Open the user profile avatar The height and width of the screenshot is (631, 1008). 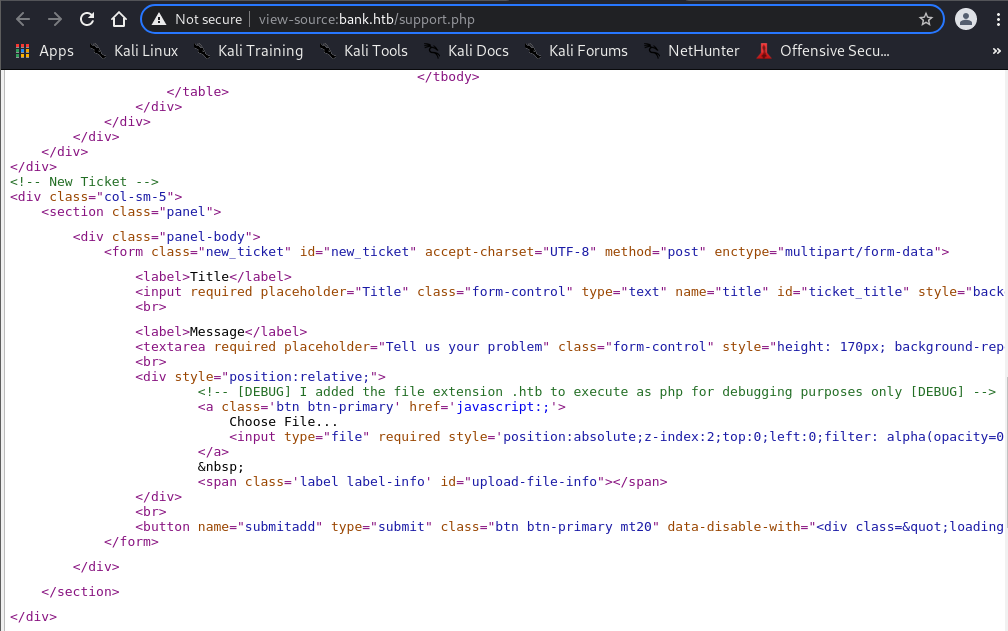pyautogui.click(x=965, y=19)
